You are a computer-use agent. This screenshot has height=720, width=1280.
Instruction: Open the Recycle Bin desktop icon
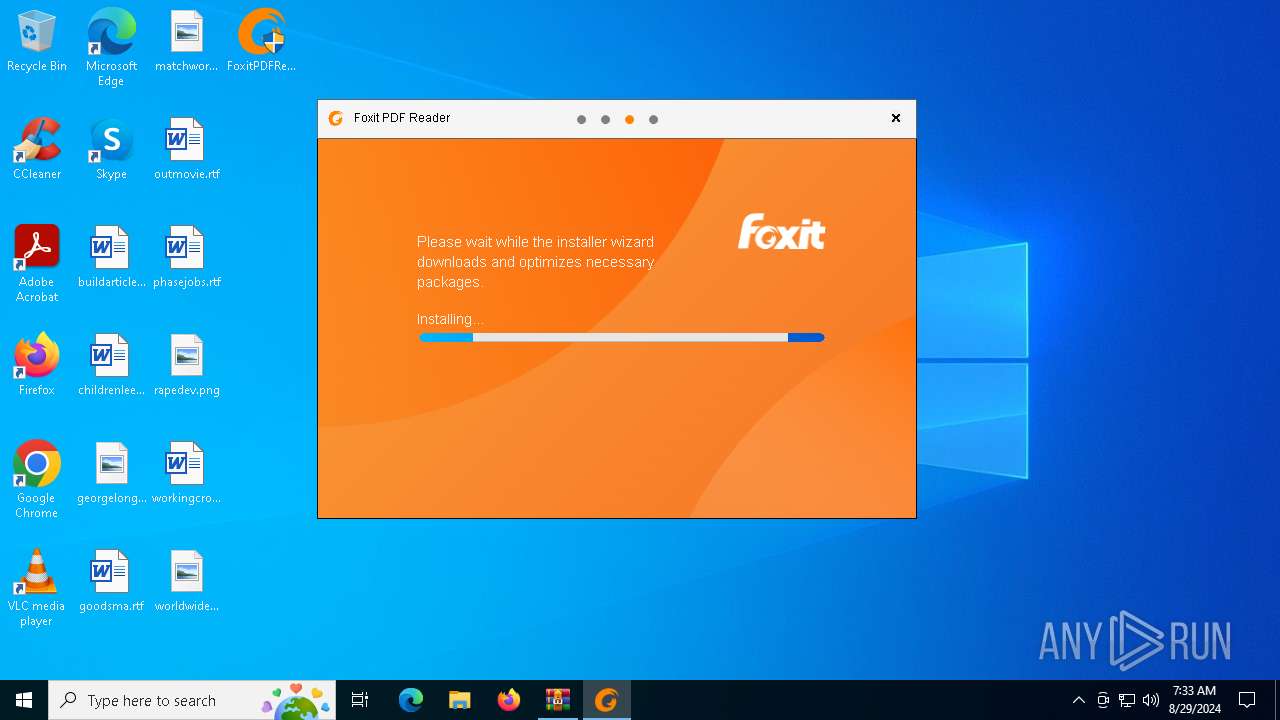[x=37, y=42]
